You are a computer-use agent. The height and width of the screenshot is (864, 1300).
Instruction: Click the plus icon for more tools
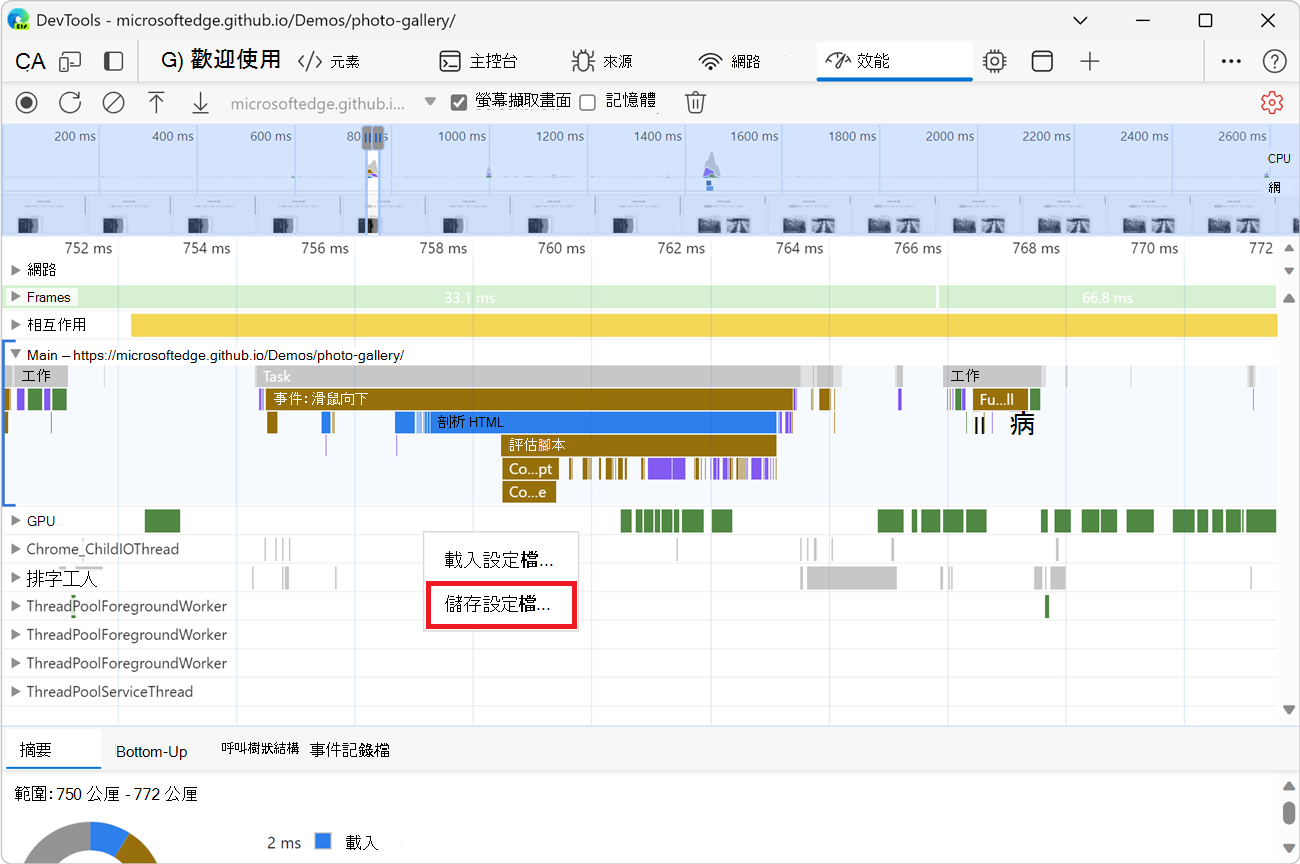coord(1090,62)
